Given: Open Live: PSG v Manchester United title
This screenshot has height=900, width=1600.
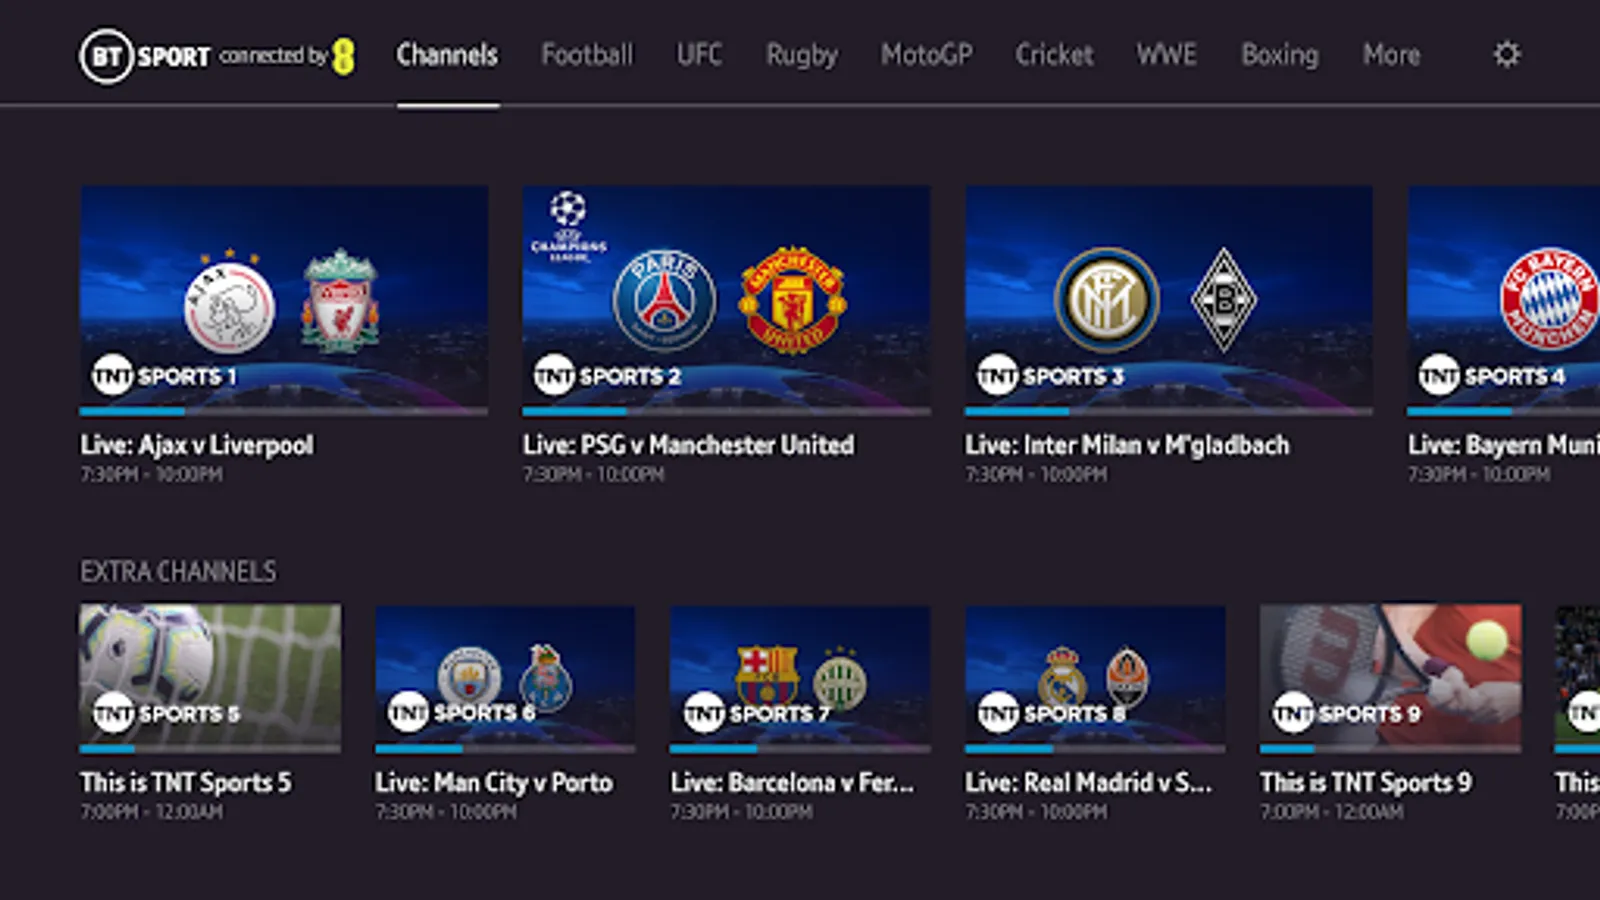Looking at the screenshot, I should point(688,445).
